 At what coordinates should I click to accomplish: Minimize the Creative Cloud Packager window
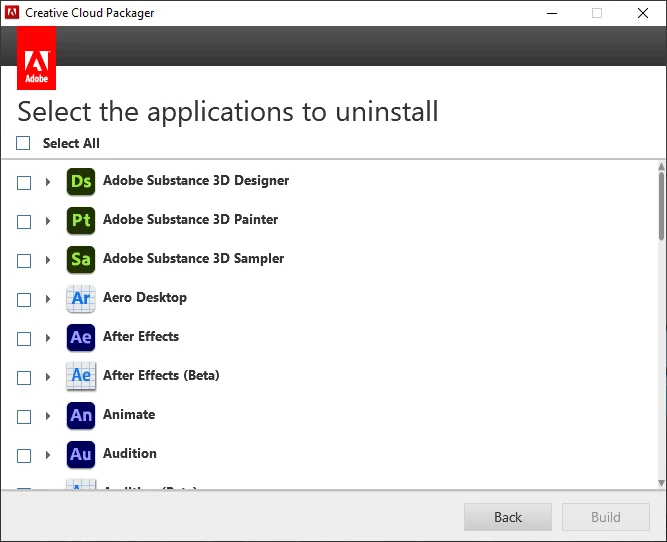[552, 13]
